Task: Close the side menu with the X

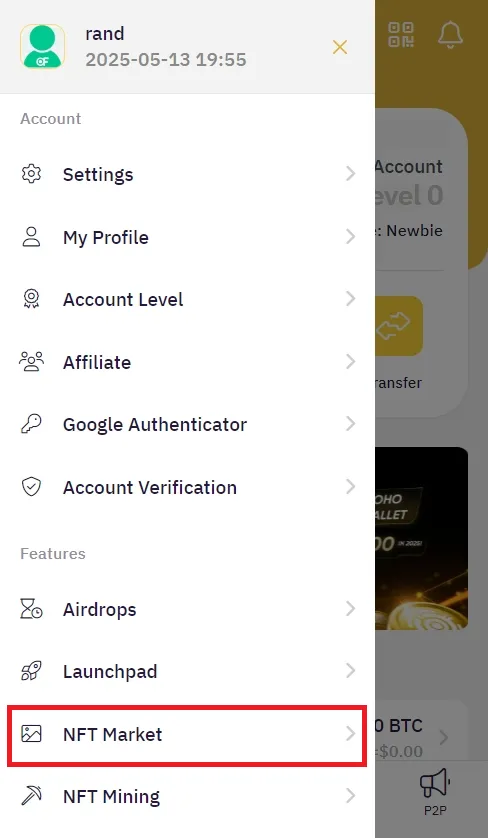Action: tap(340, 47)
